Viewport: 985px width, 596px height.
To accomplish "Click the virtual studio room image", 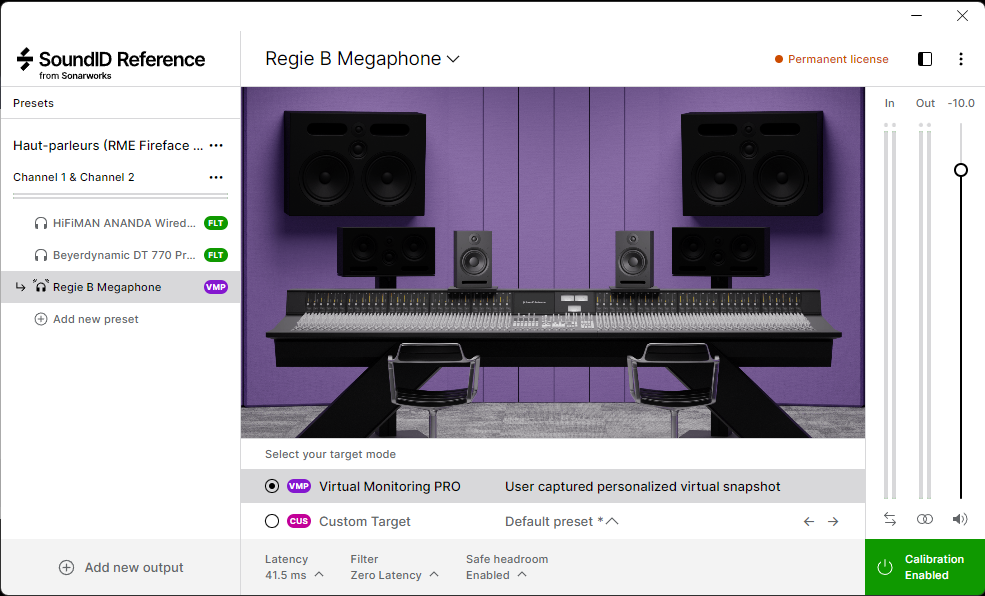I will tap(553, 263).
